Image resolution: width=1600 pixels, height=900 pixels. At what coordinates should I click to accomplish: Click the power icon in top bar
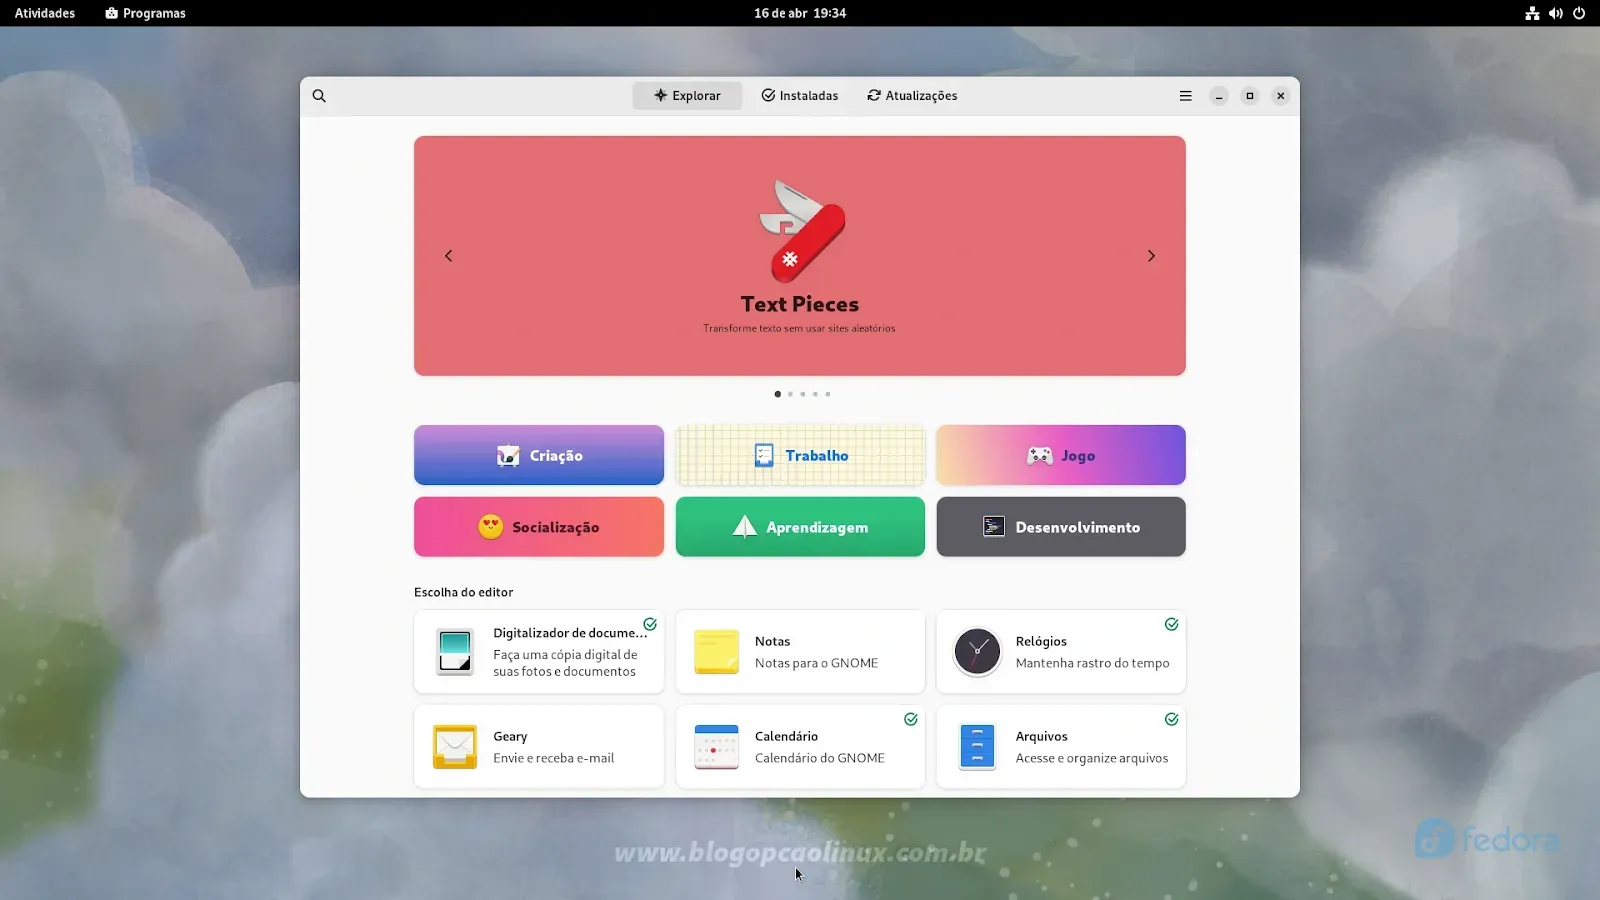(1579, 13)
